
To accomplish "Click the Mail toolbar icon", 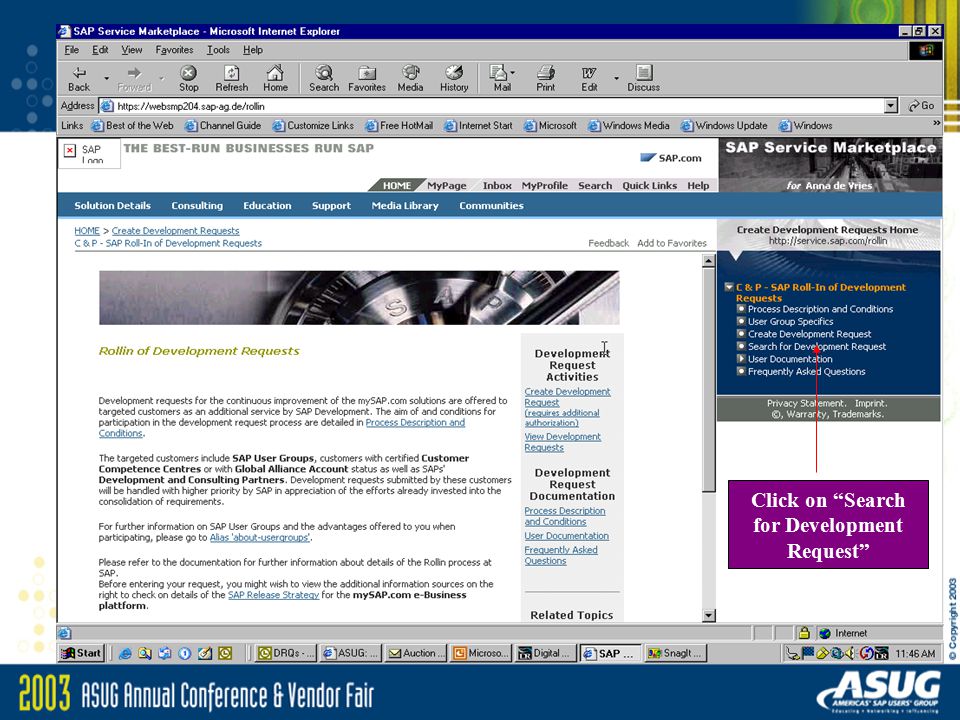I will coord(499,79).
